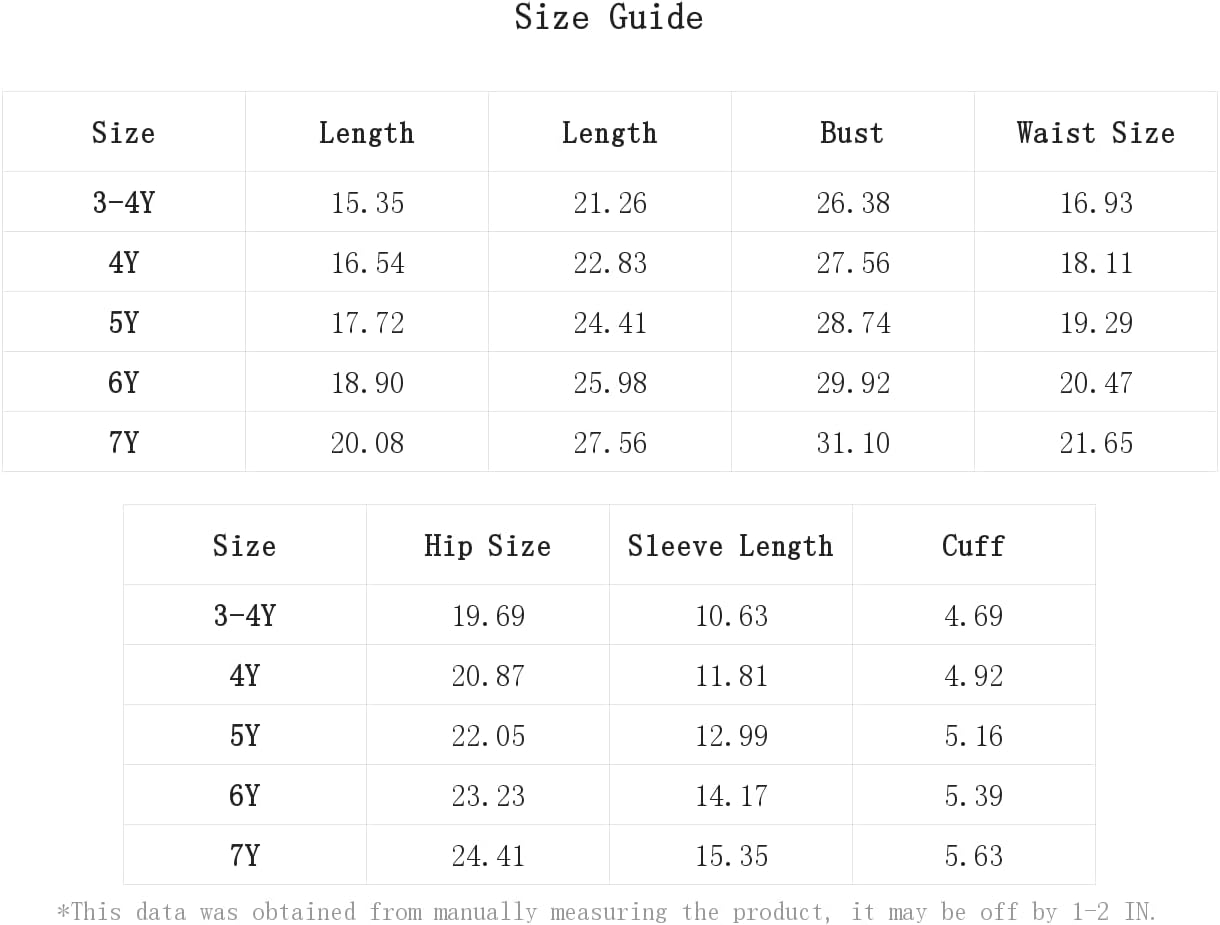This screenshot has width=1220, height=925.
Task: Click the Sleeve Length column header
Action: pos(730,546)
